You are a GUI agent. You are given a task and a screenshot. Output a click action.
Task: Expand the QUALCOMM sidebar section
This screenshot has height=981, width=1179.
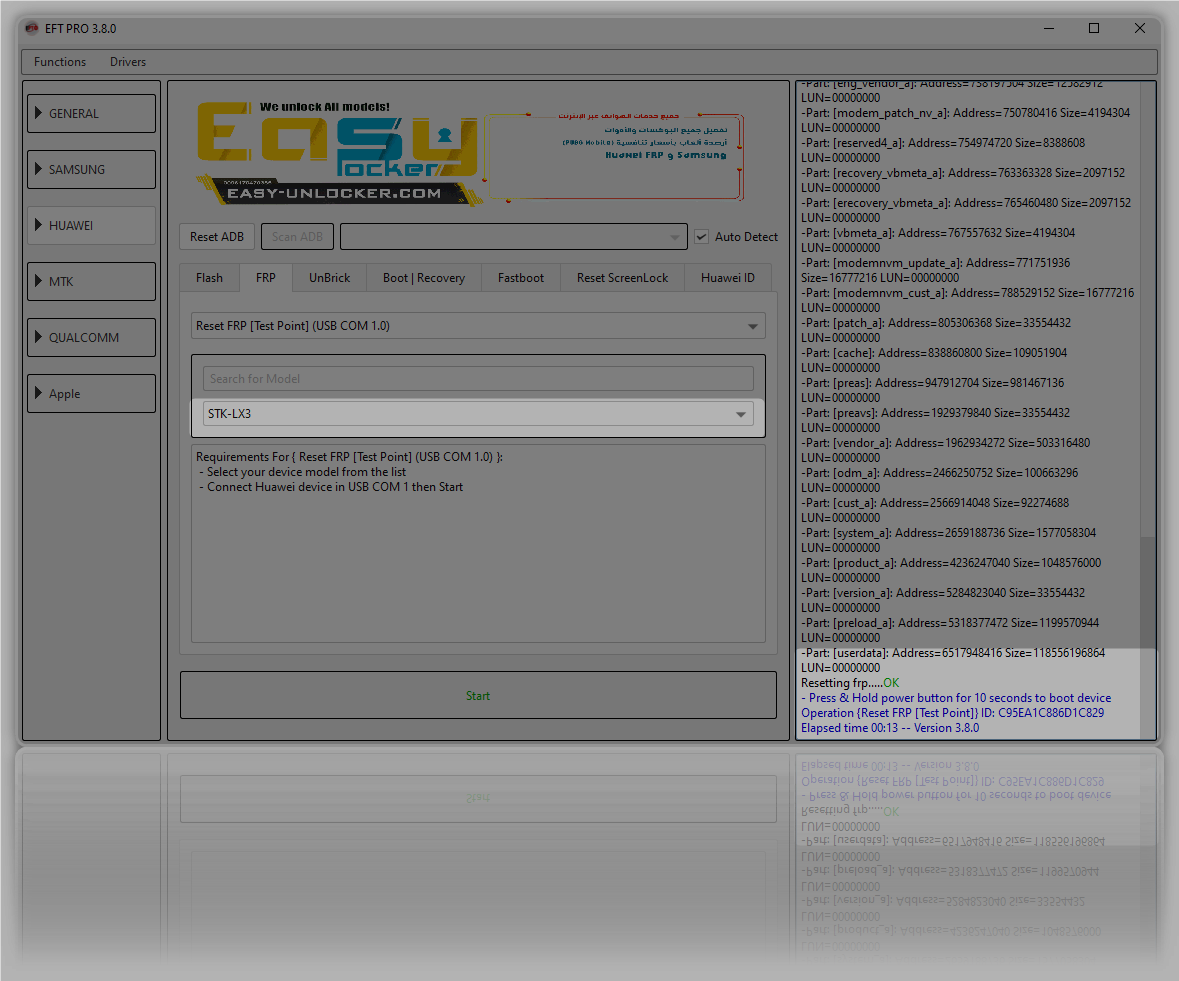[x=92, y=338]
